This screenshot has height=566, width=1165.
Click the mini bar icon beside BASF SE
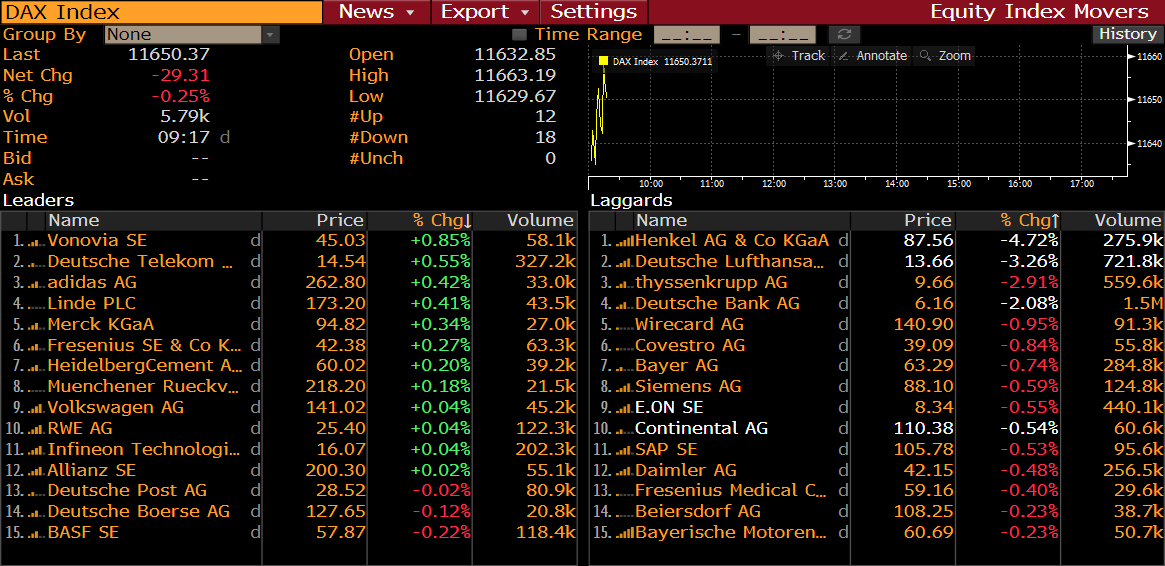(36, 533)
